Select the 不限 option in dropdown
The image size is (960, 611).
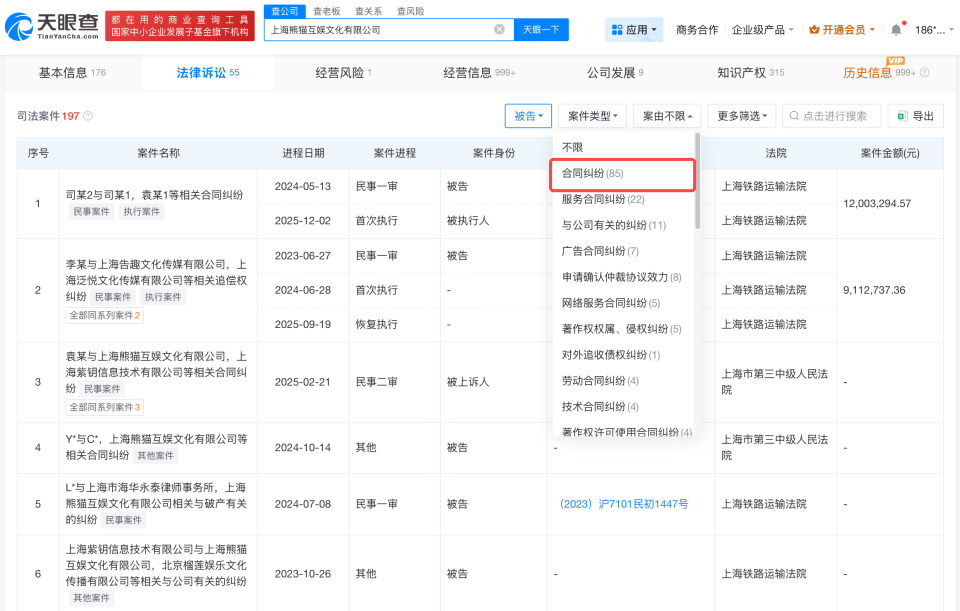click(x=572, y=146)
